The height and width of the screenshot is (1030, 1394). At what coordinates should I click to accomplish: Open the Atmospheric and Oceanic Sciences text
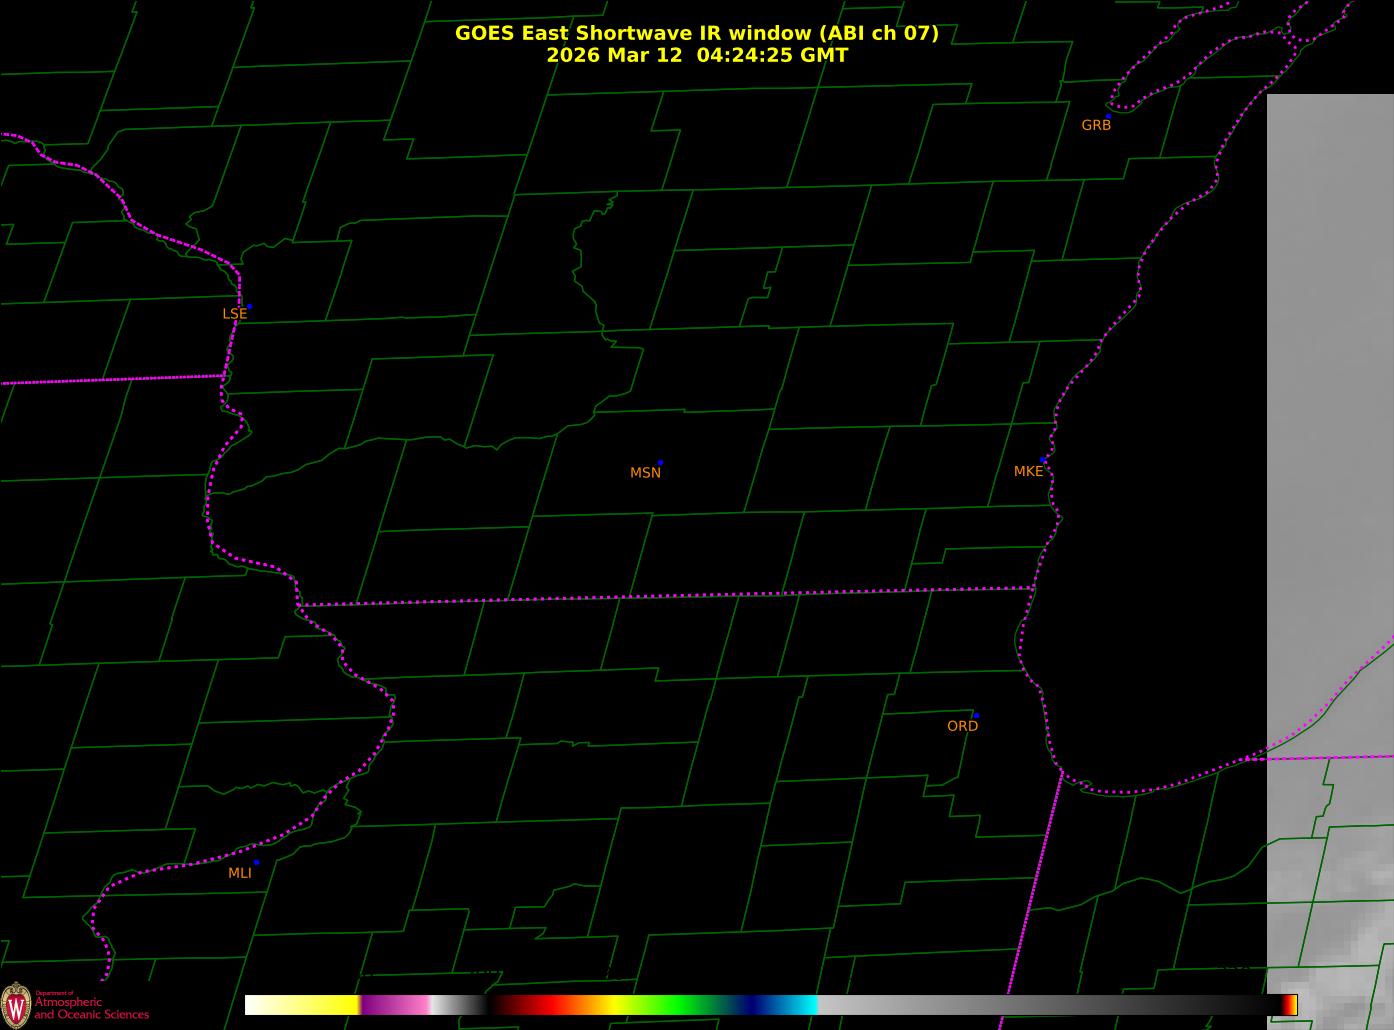click(x=91, y=1008)
